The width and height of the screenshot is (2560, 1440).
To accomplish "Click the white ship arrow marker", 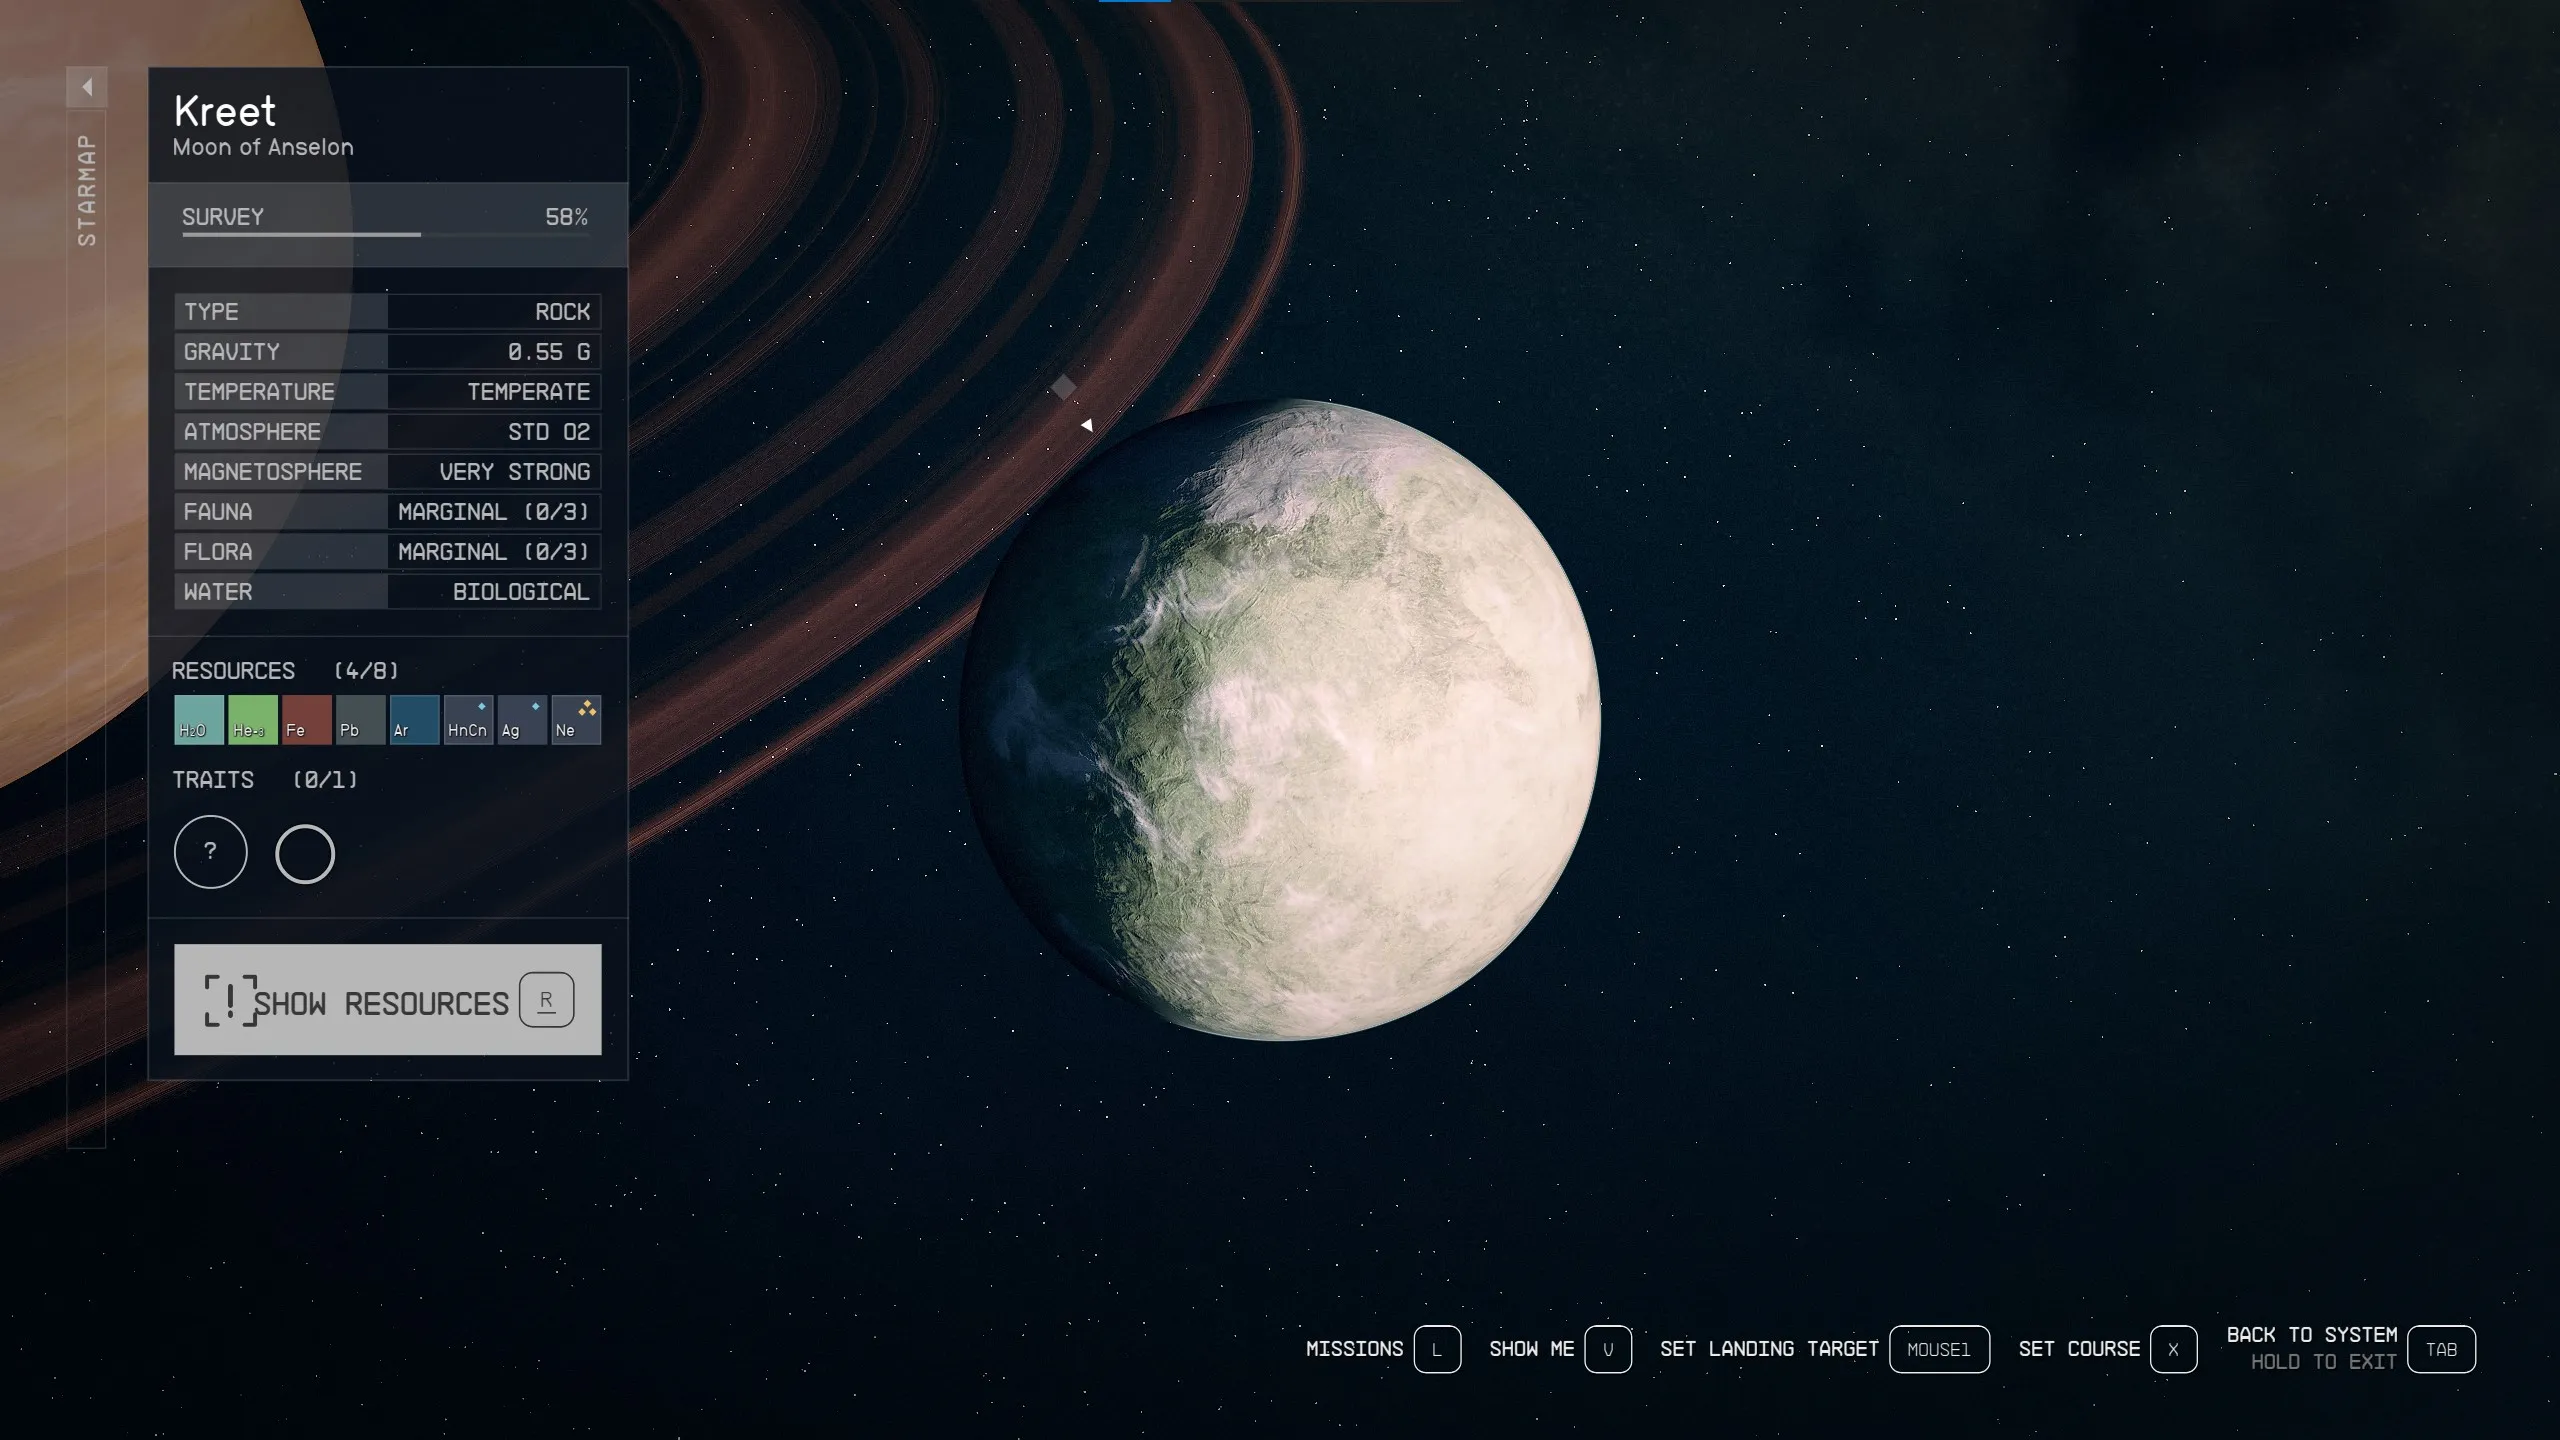I will (1087, 425).
